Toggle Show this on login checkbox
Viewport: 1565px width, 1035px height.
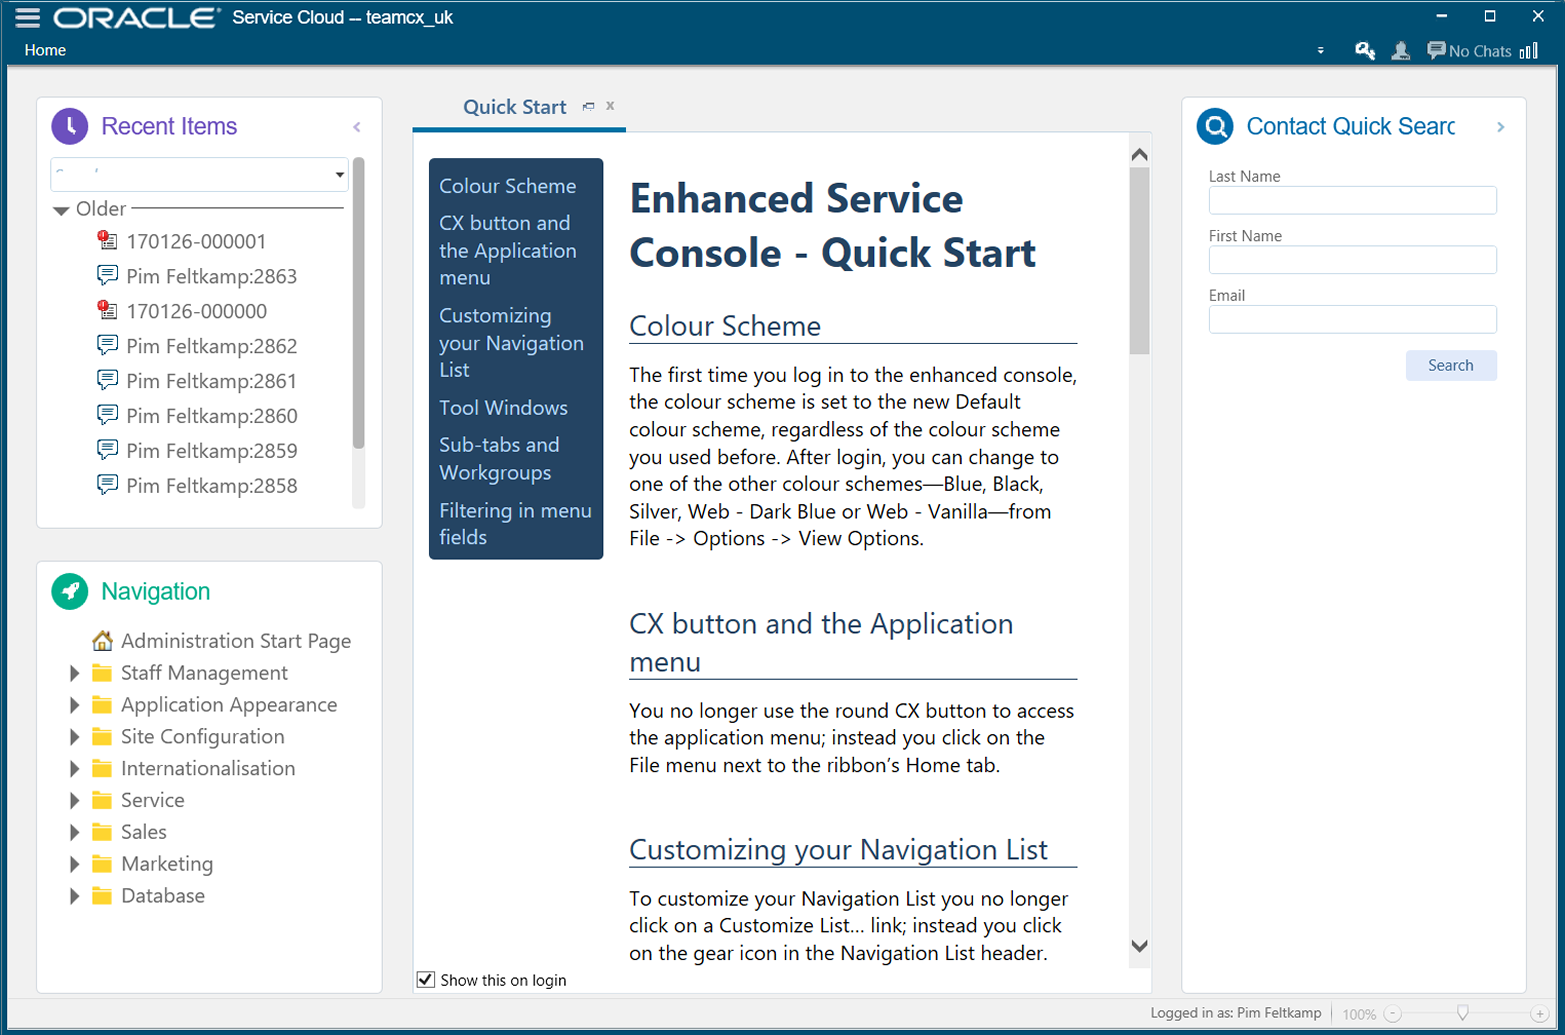[x=426, y=980]
